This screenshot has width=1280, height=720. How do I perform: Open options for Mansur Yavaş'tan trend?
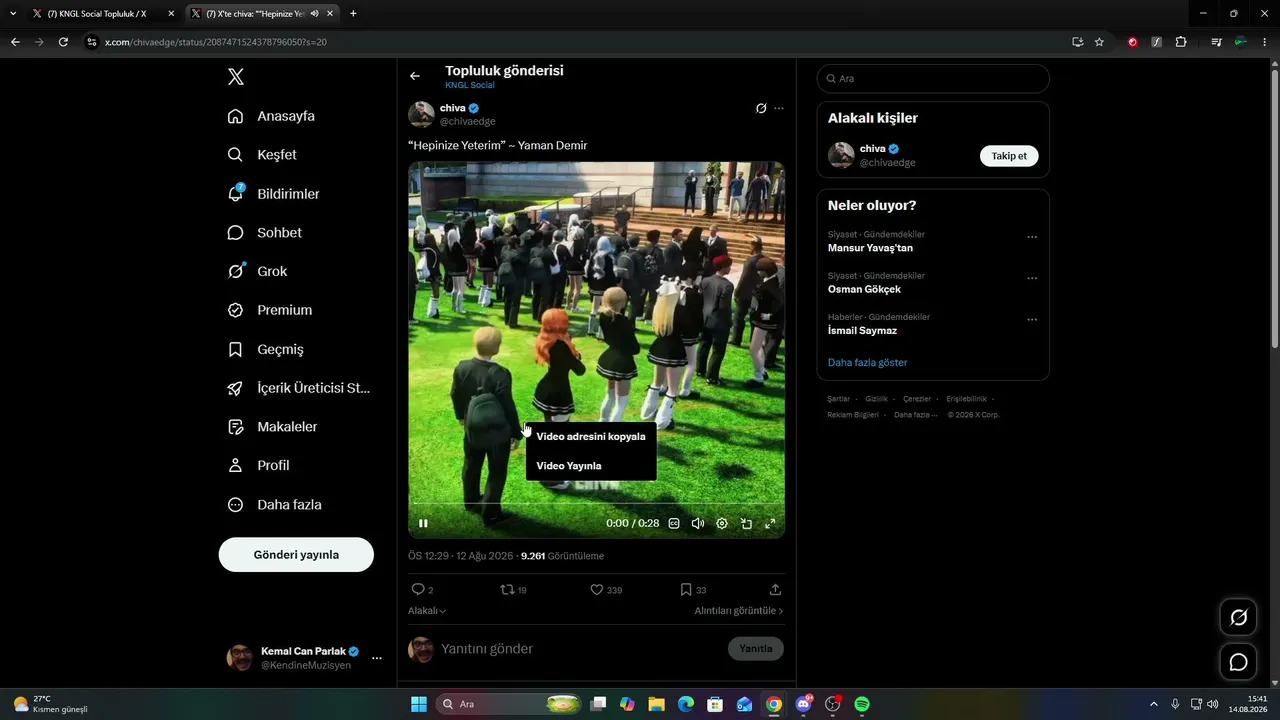click(x=1032, y=238)
